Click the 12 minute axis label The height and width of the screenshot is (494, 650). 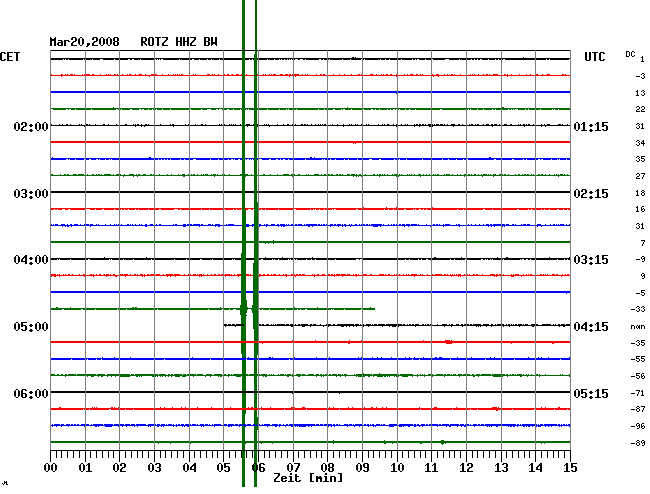click(466, 468)
